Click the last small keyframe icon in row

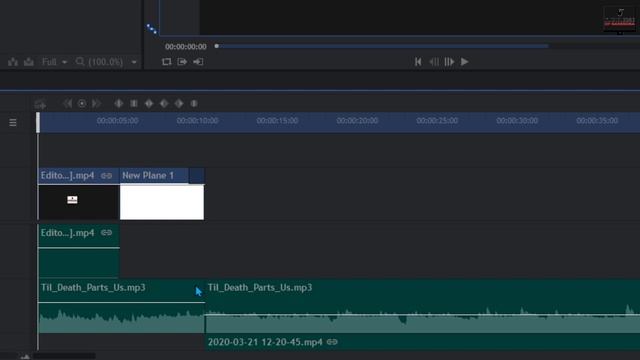click(x=194, y=104)
